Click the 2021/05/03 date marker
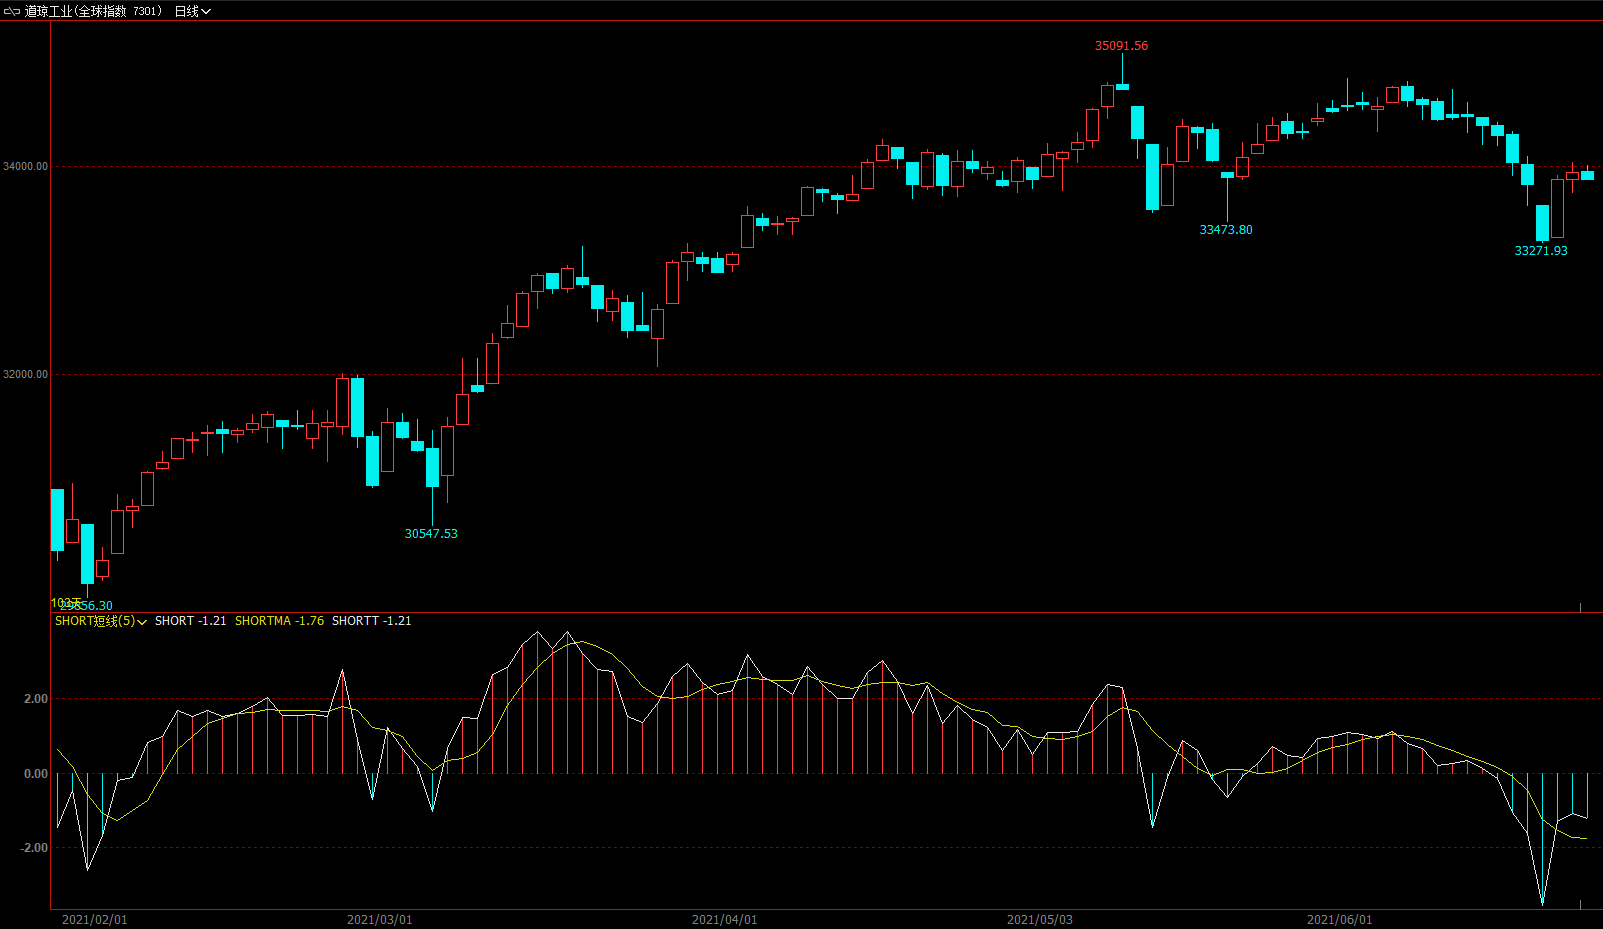This screenshot has height=929, width=1603. click(x=1039, y=920)
